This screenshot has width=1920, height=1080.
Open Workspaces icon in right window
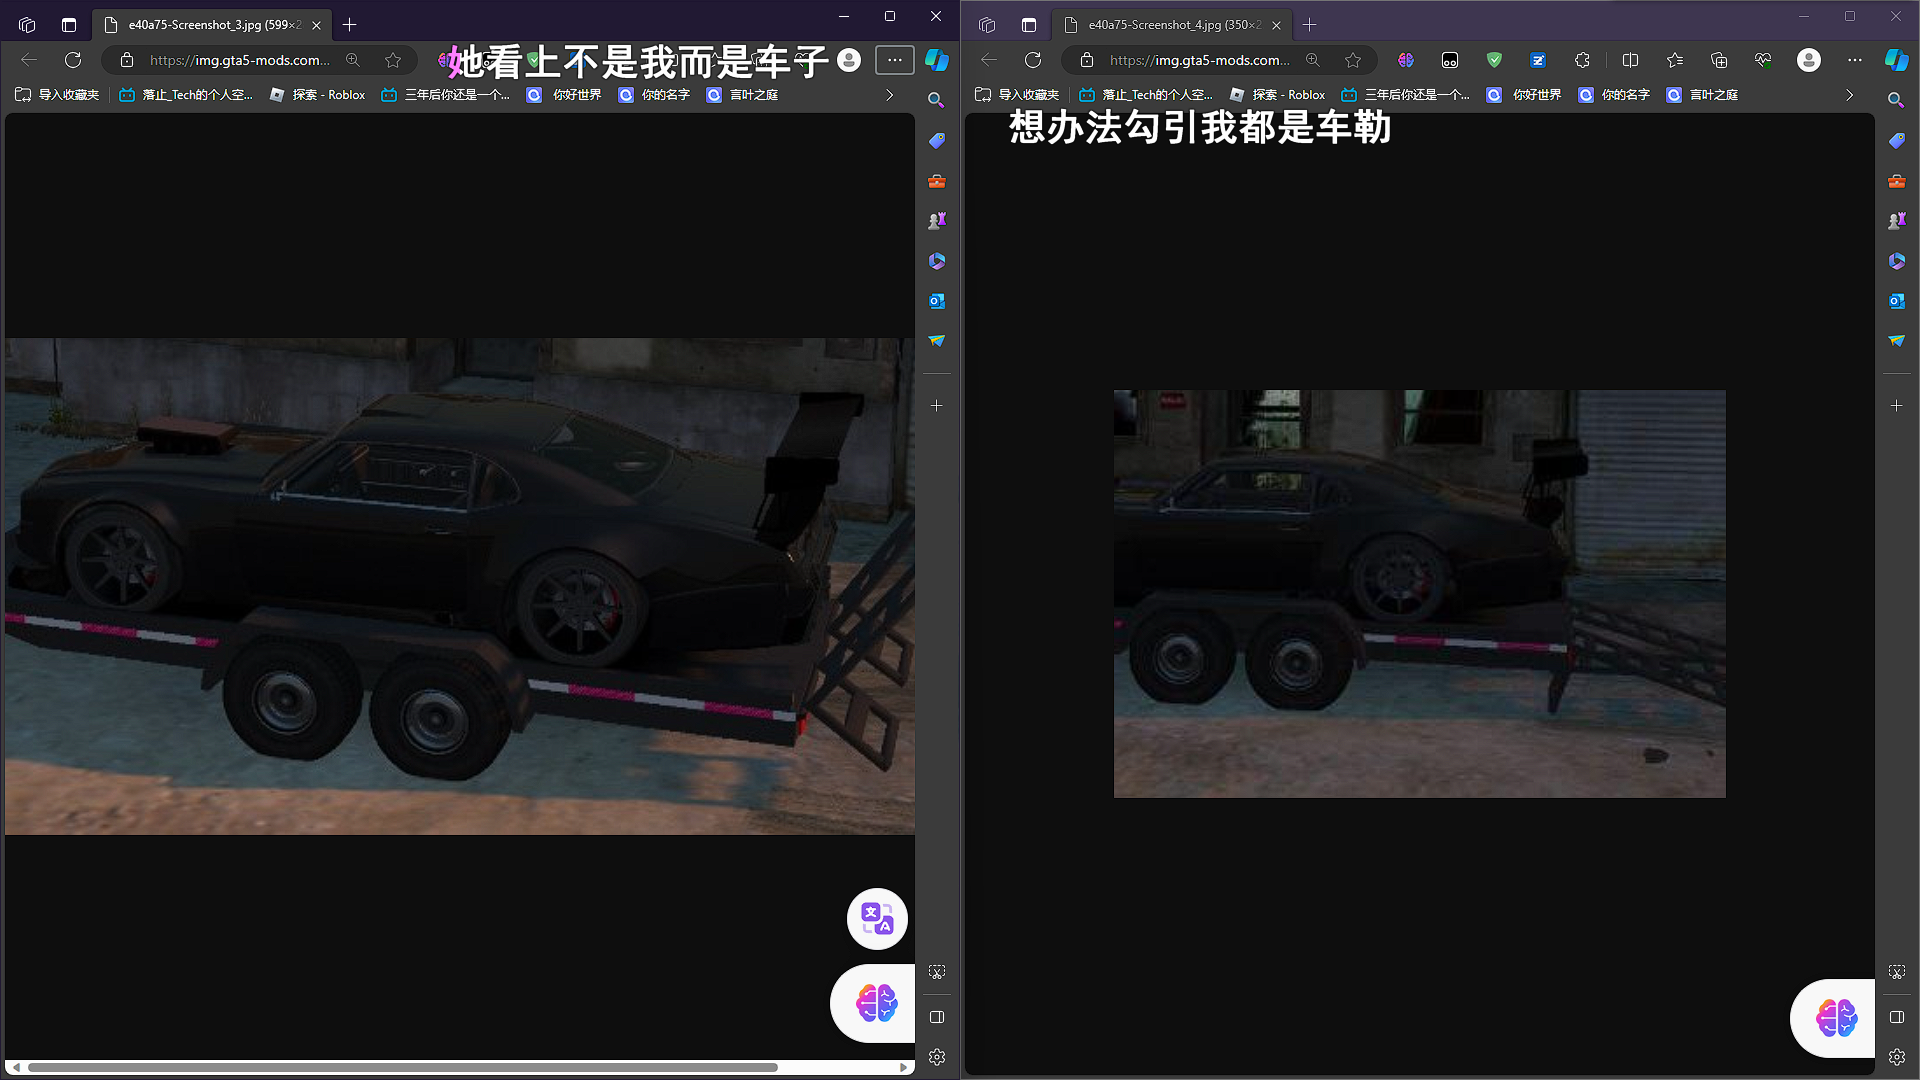point(987,25)
